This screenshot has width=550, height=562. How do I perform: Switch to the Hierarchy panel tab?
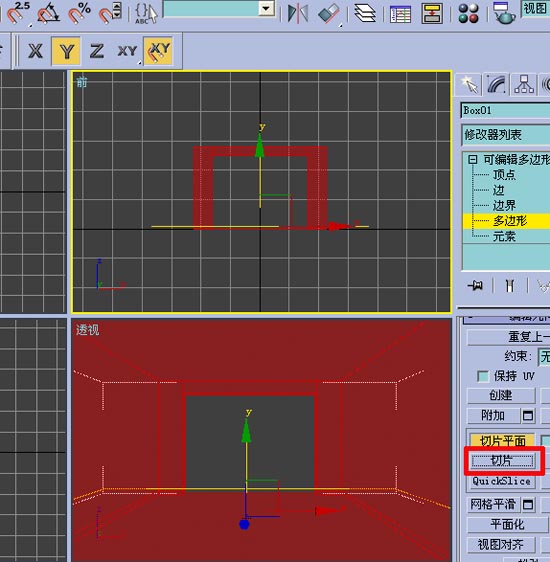click(x=523, y=85)
